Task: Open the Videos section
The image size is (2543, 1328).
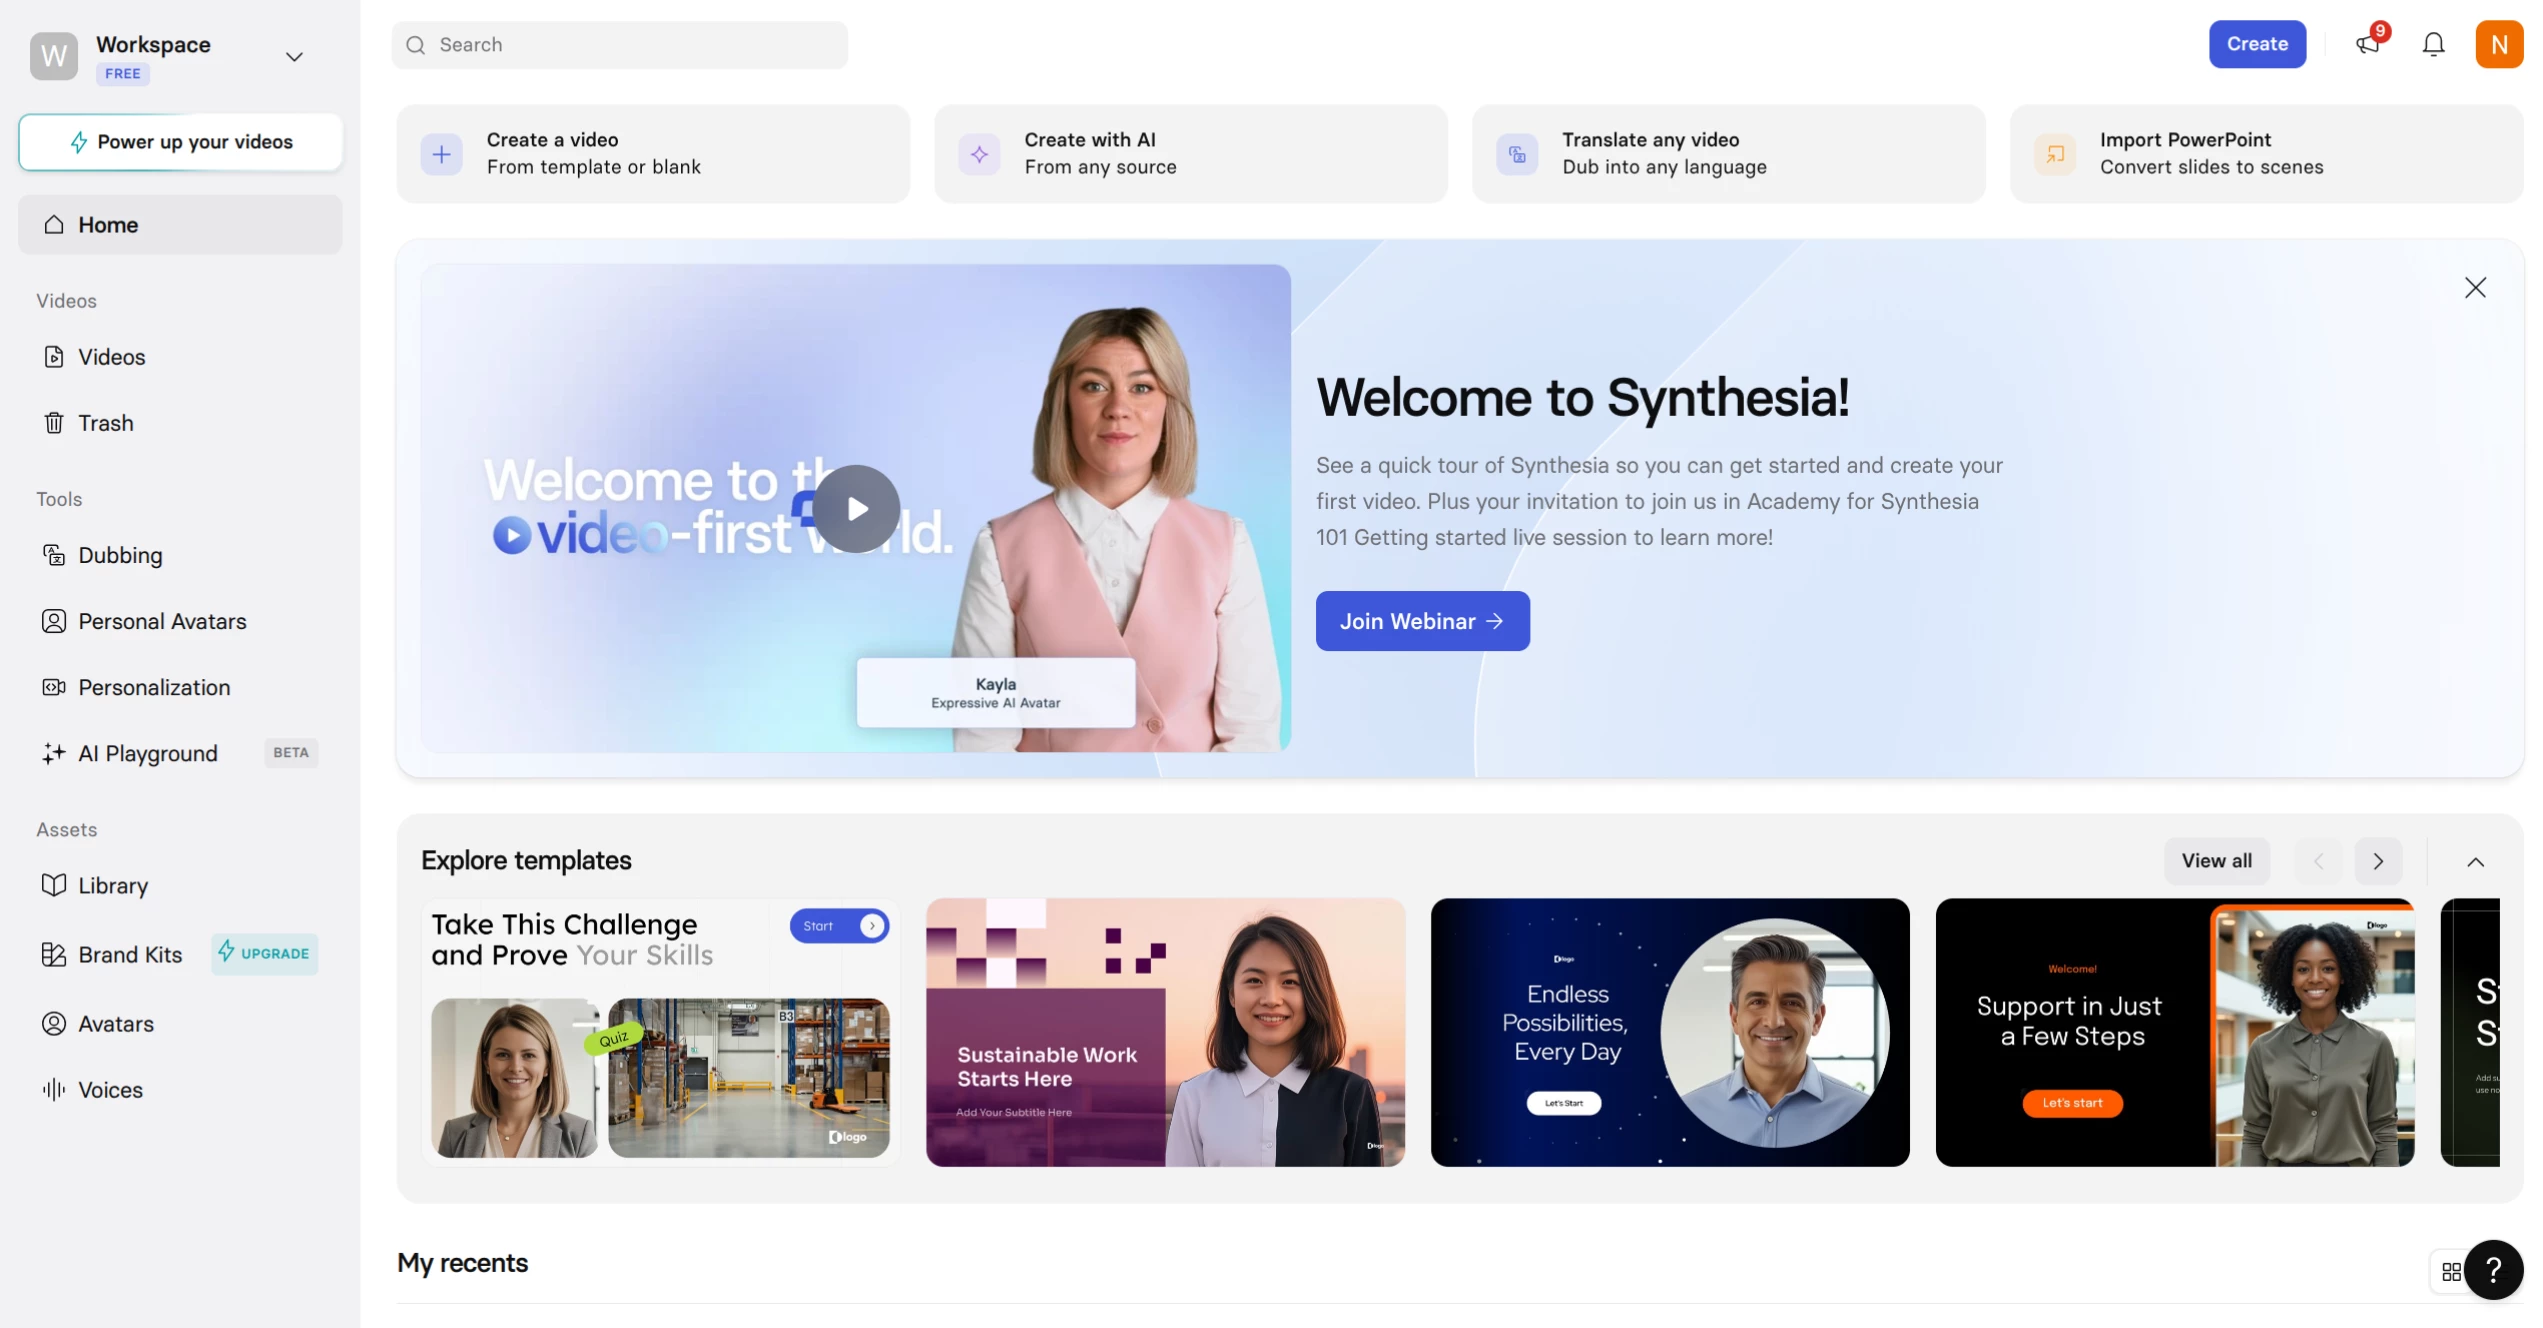Action: pos(111,356)
